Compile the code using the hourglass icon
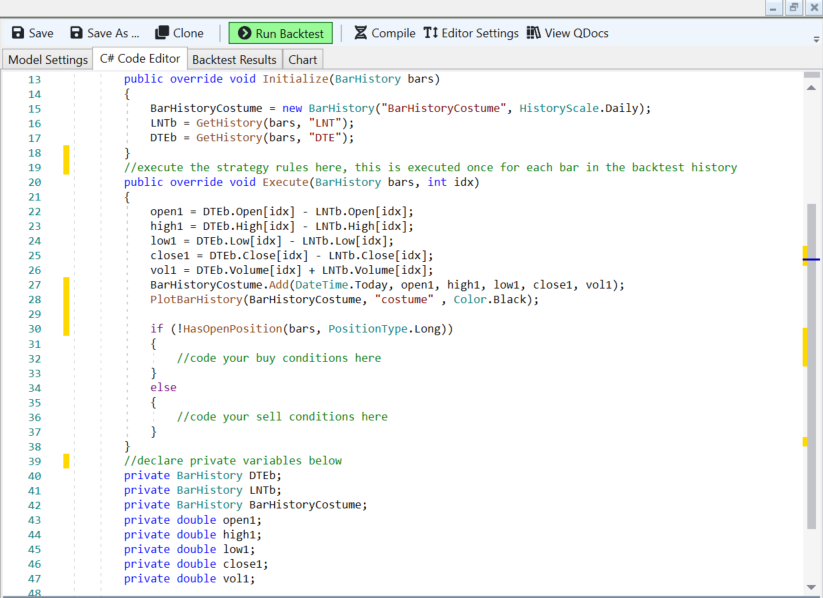 (361, 33)
